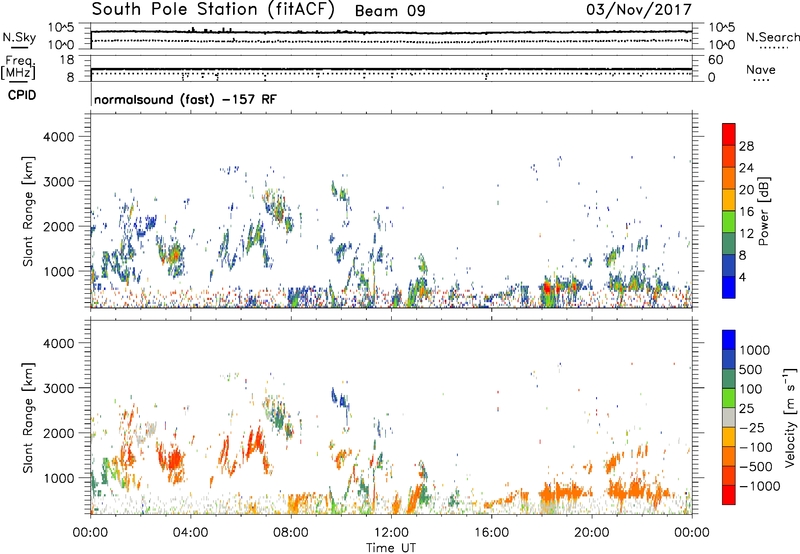Click the 'Beam 09' label
Image resolution: width=800 pixels, height=554 pixels.
pyautogui.click(x=390, y=11)
